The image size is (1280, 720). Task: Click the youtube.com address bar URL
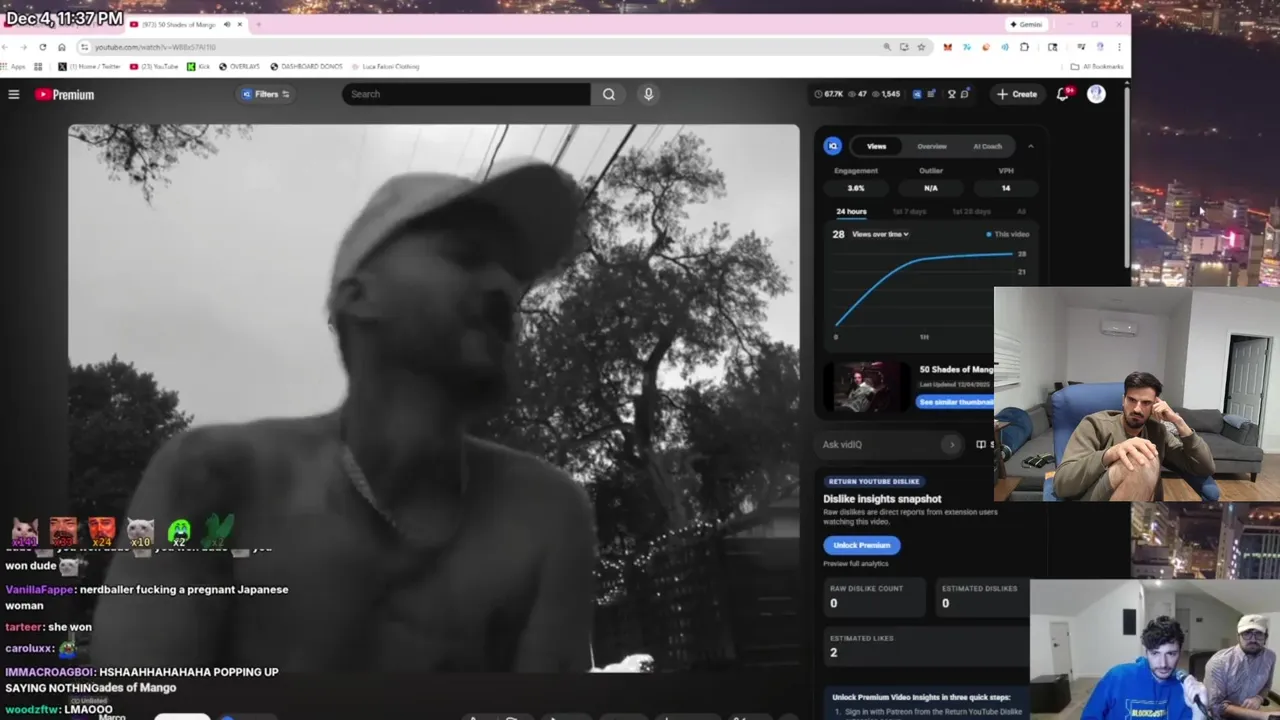(x=155, y=47)
